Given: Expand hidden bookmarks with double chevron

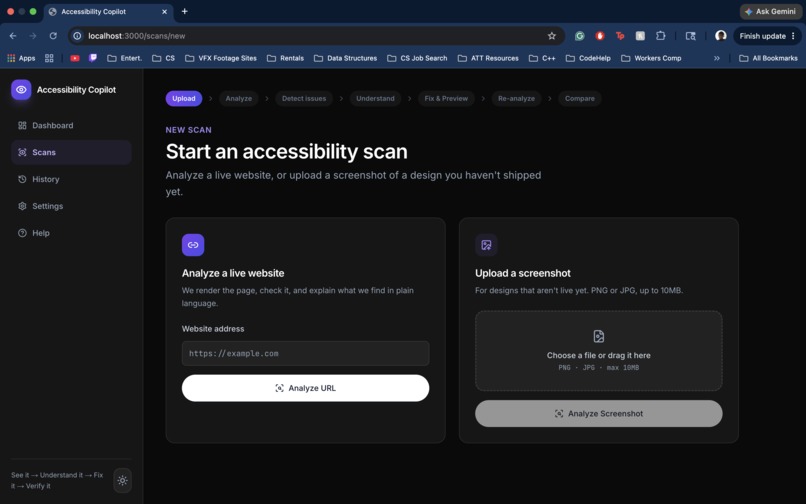Looking at the screenshot, I should [x=717, y=58].
